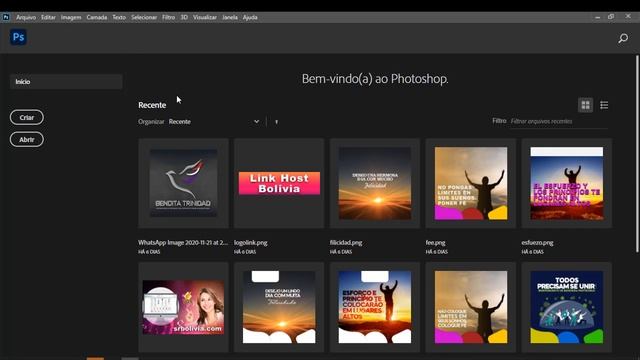Open the search magnifier icon
640x360 pixels.
pyautogui.click(x=623, y=38)
